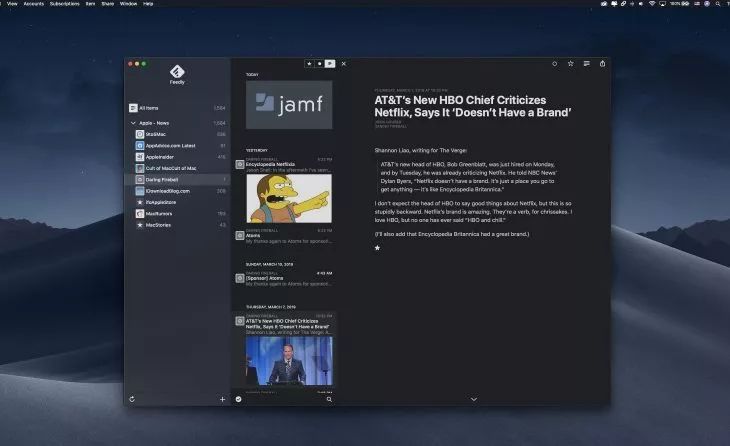Select the AppleInsider feed

point(177,157)
